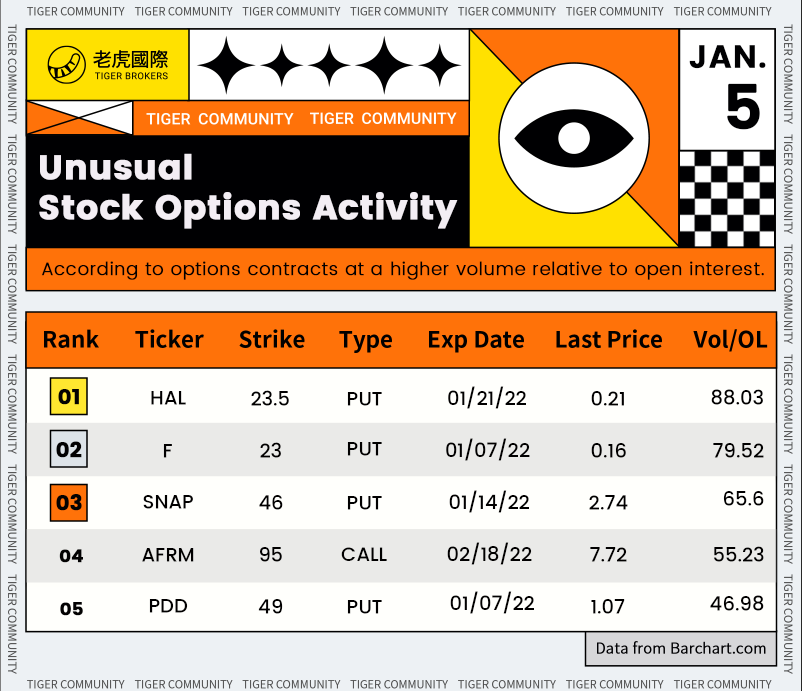802x691 pixels.
Task: Click the Unusual Stock Options Activity title
Action: [x=247, y=188]
